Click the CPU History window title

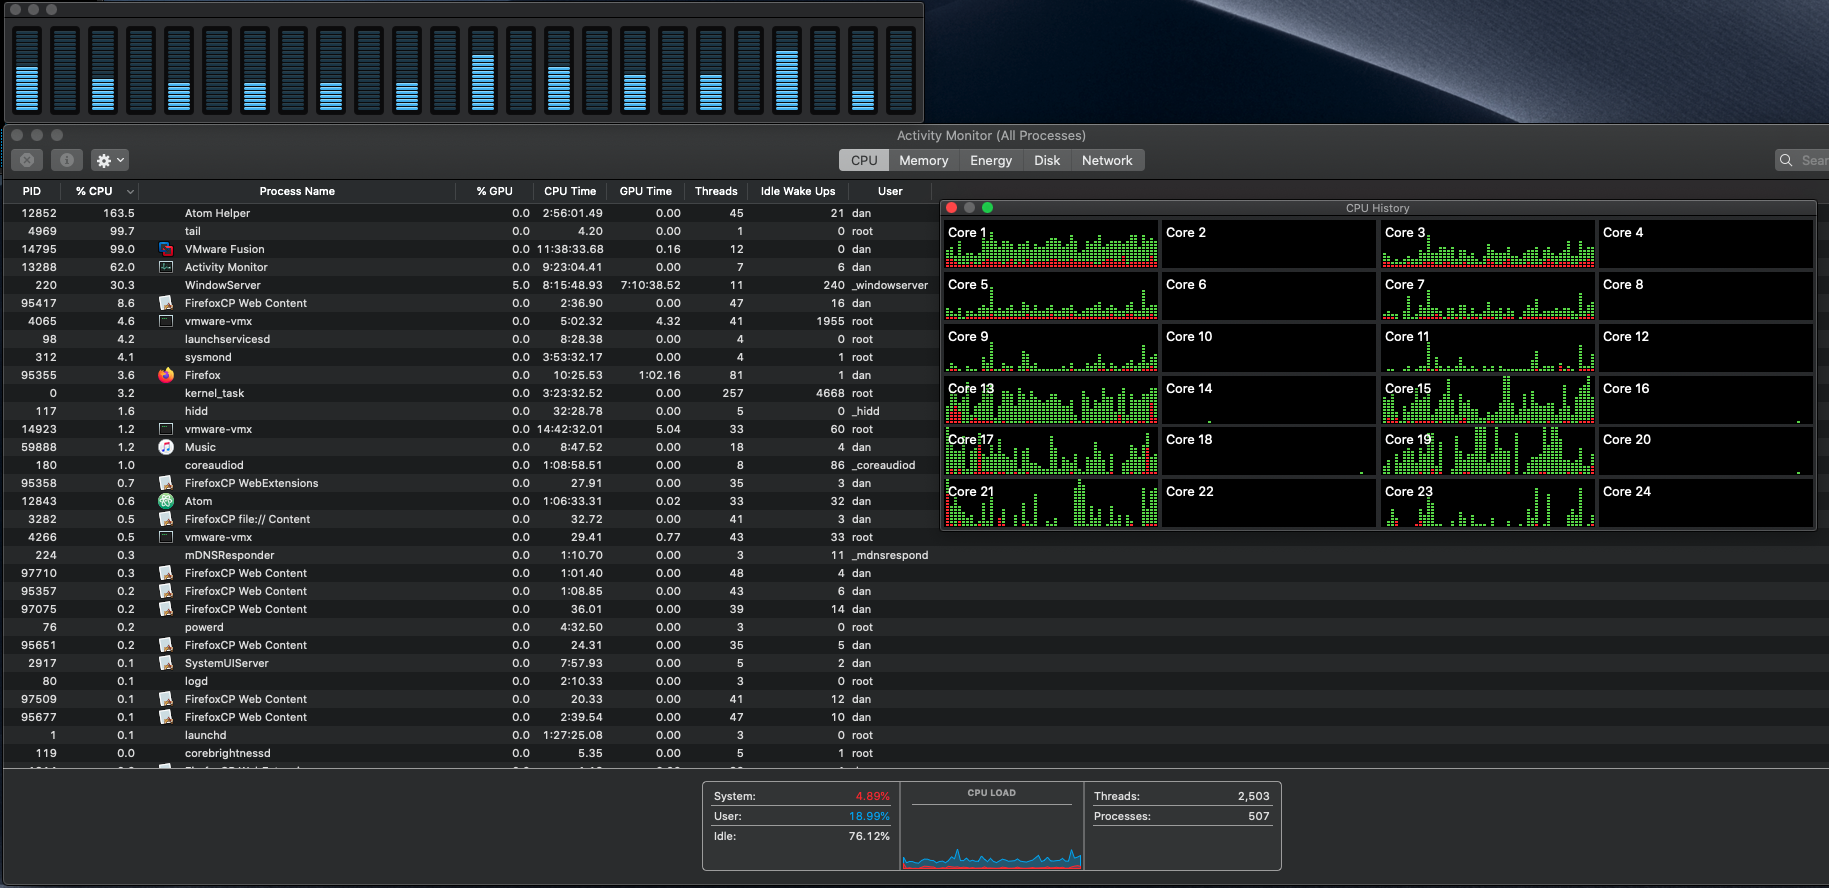(x=1377, y=208)
